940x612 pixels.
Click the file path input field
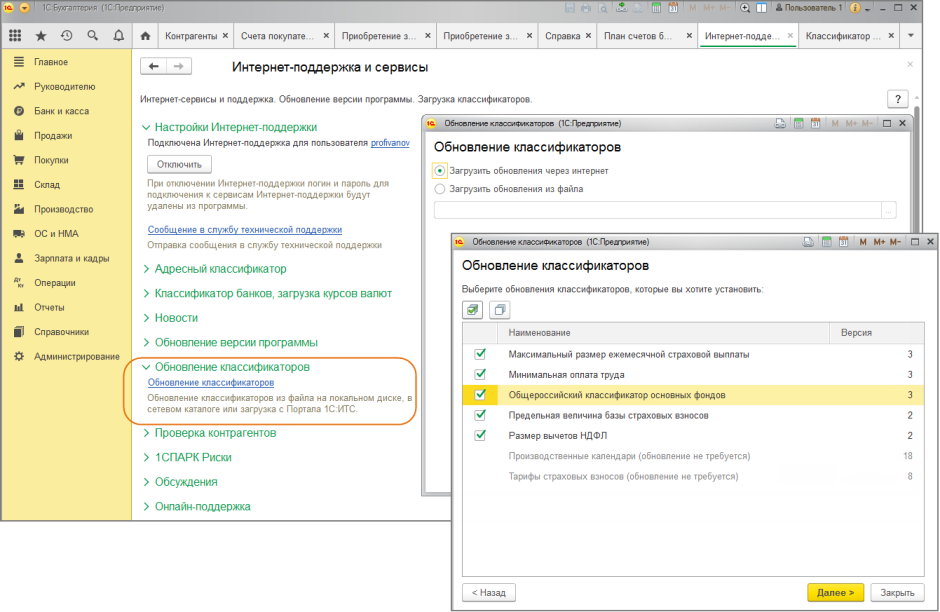tap(658, 210)
